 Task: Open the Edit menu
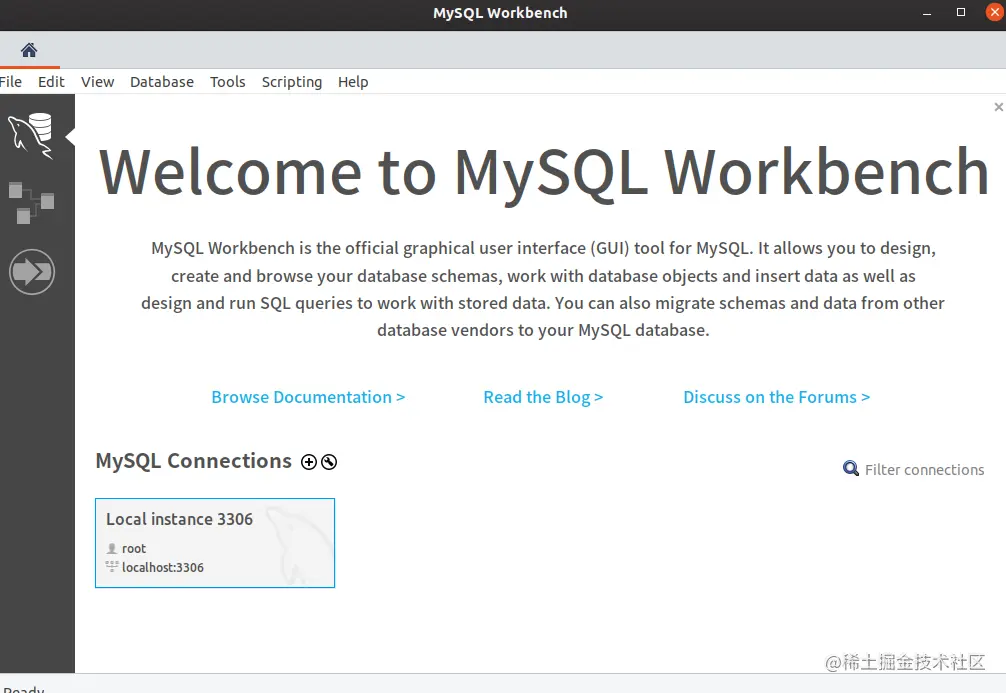coord(51,82)
